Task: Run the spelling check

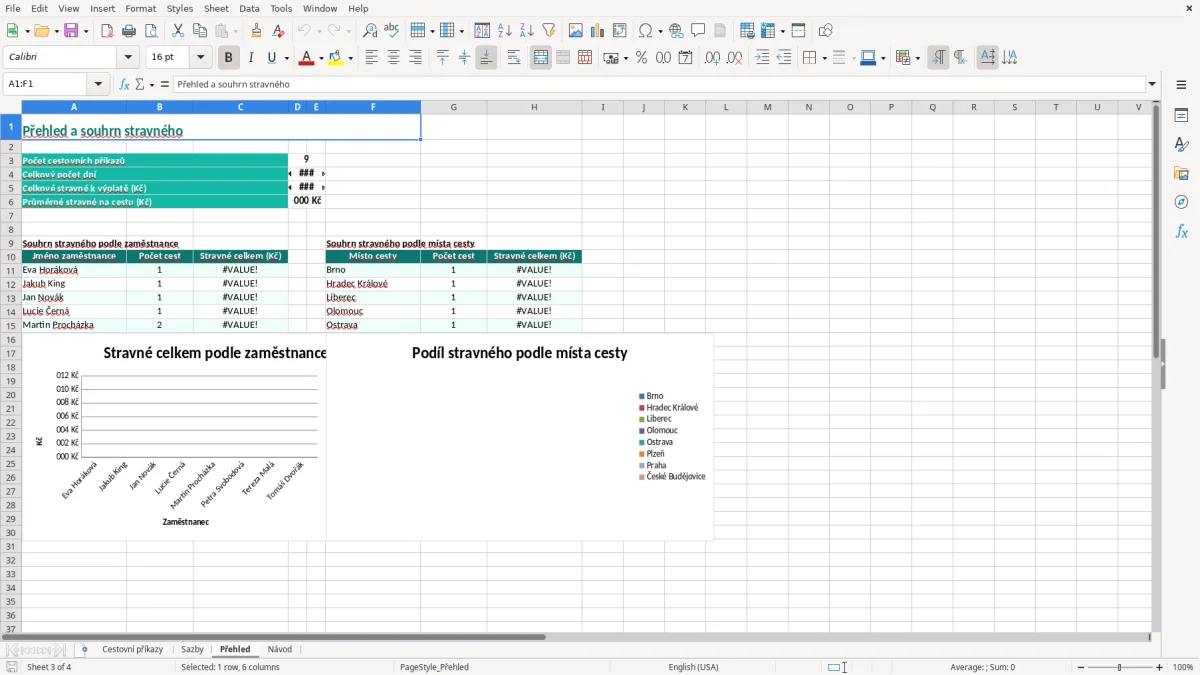Action: coord(392,31)
